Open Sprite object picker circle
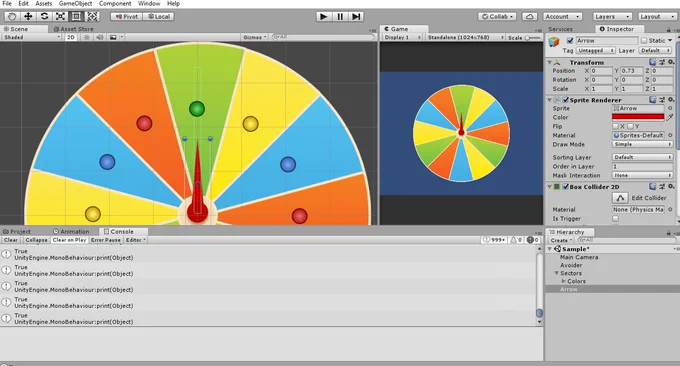 (x=670, y=108)
